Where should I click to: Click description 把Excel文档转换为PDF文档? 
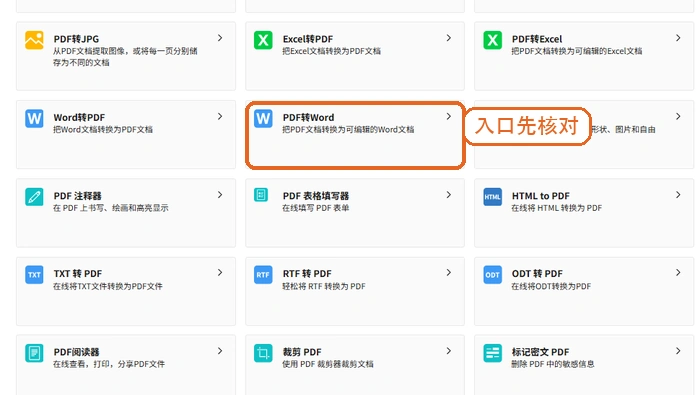click(x=332, y=51)
